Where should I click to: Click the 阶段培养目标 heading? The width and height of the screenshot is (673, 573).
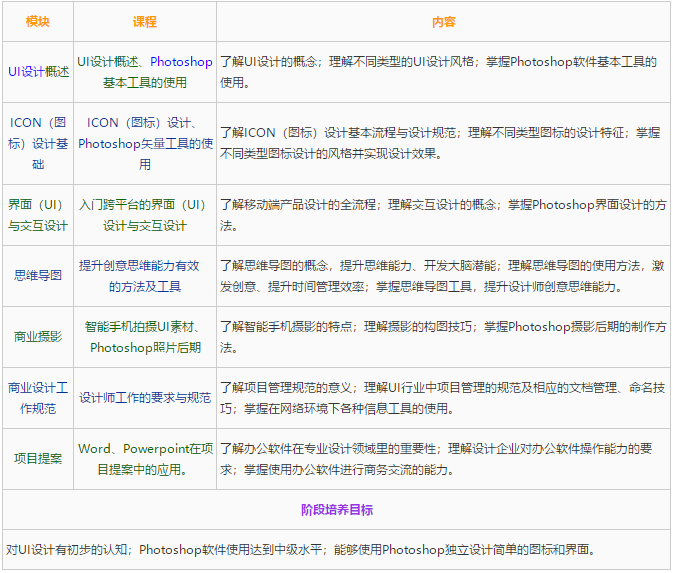tap(336, 509)
